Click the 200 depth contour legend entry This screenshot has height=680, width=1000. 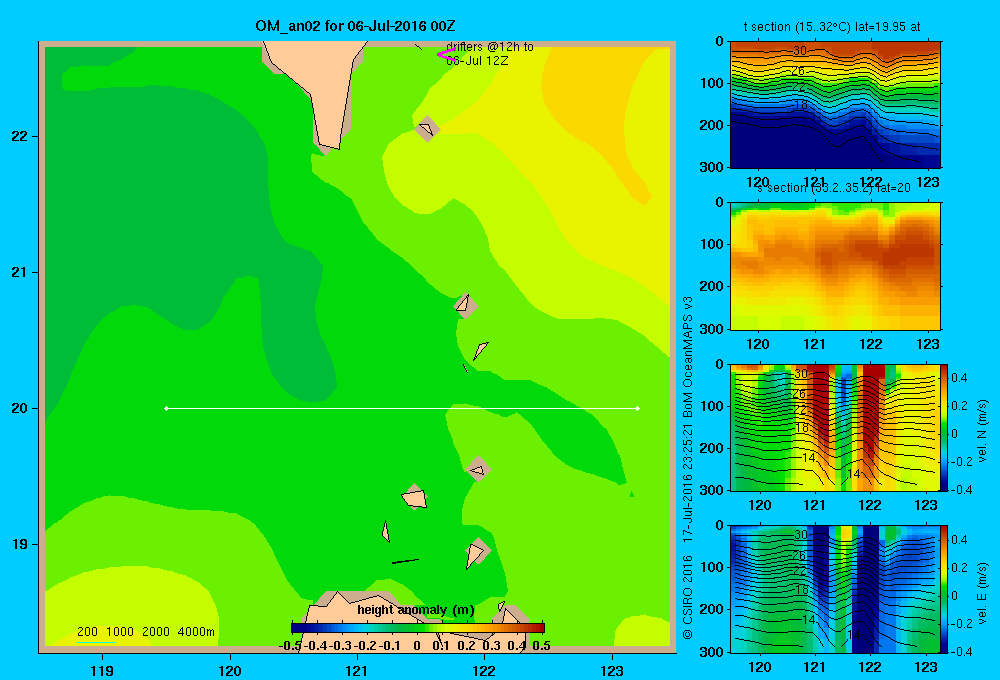(87, 632)
